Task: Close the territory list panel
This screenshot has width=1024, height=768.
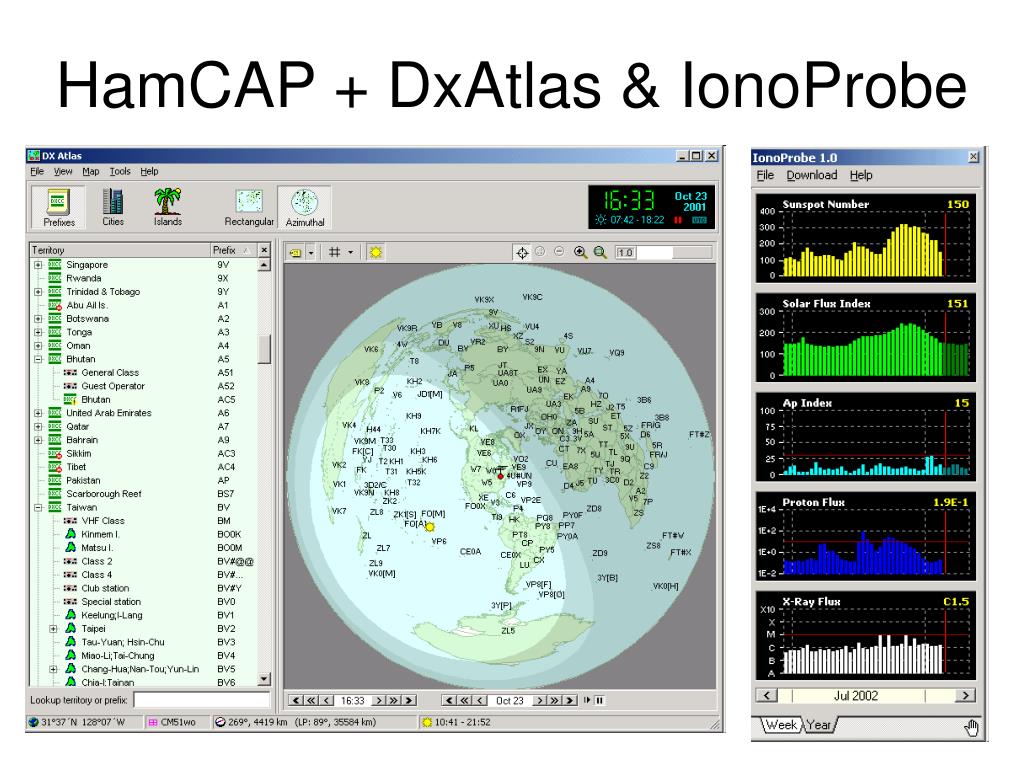Action: [264, 250]
